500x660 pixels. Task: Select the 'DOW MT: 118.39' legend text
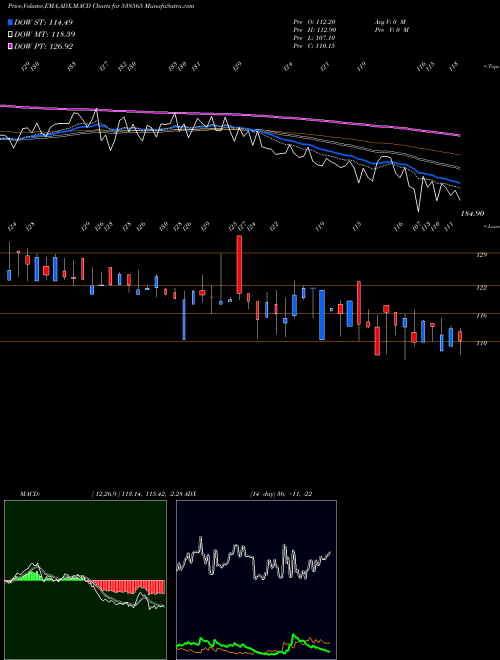(x=45, y=34)
